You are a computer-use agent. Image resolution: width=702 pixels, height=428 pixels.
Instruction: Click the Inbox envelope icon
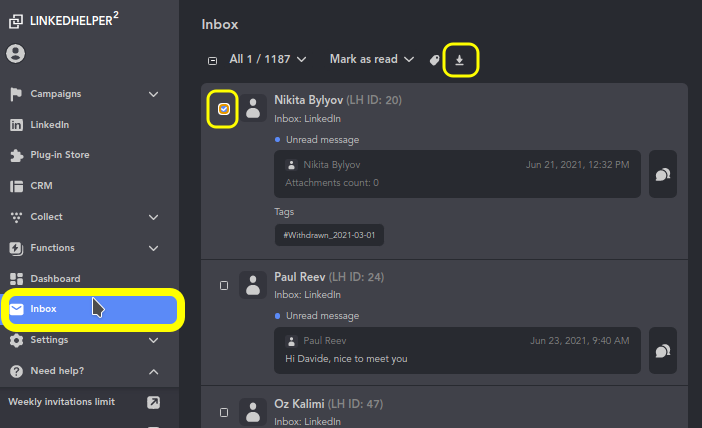pyautogui.click(x=17, y=309)
